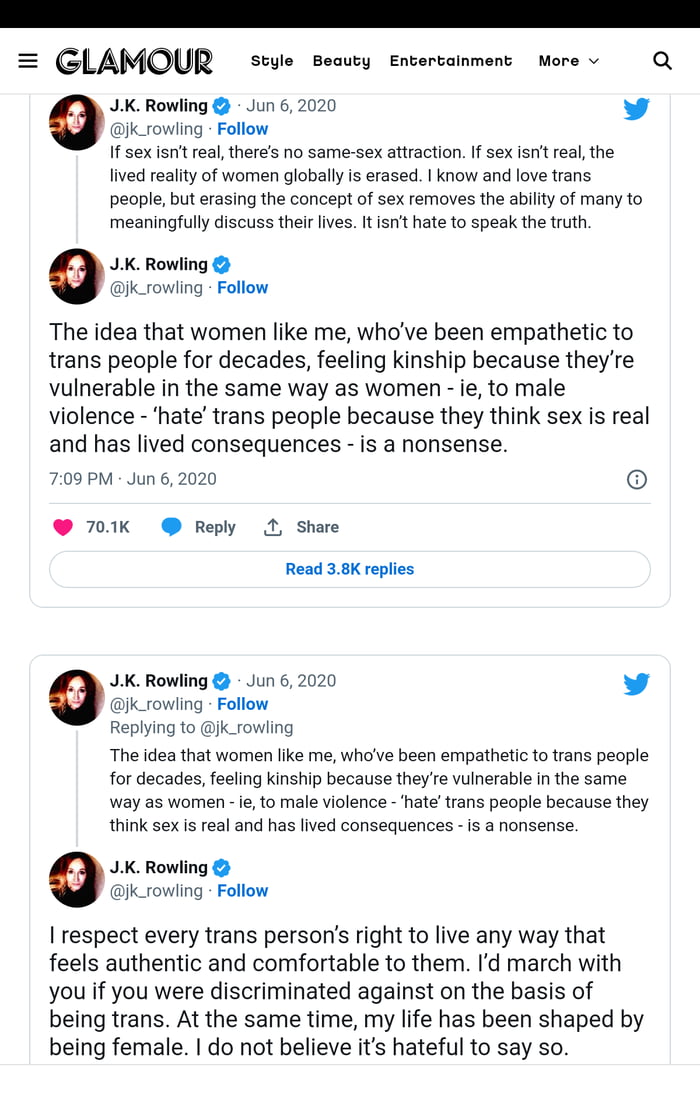Click J.K. Rowling's profile avatar on the top tweet
700x1120 pixels.
(76, 122)
